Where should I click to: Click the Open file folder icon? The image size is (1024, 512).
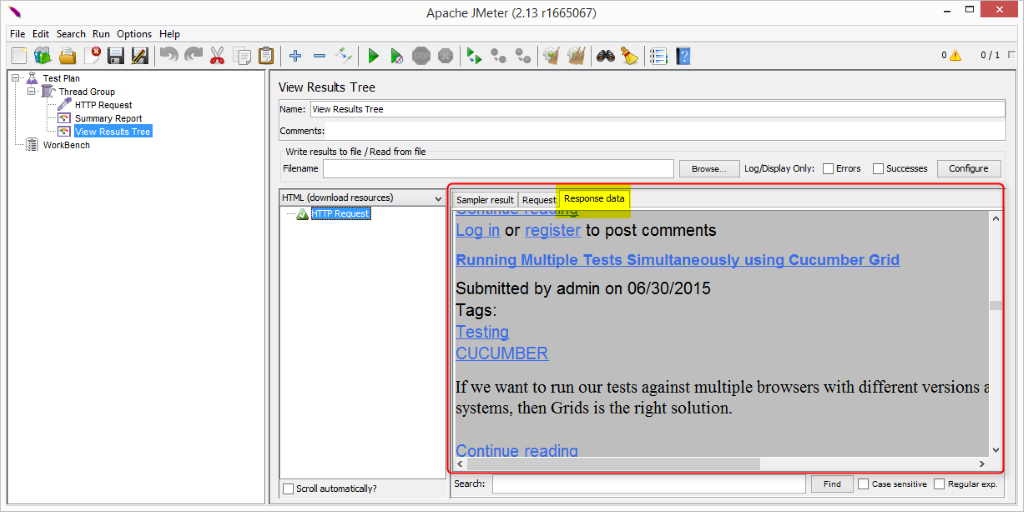tap(67, 56)
